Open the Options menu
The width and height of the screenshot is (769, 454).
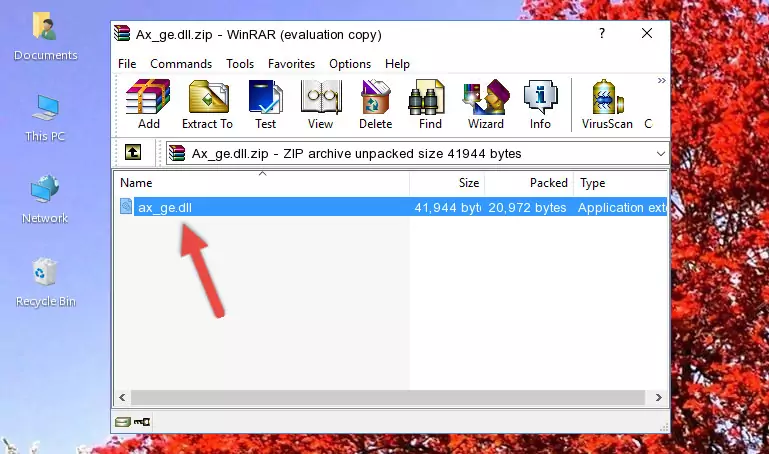pyautogui.click(x=350, y=64)
